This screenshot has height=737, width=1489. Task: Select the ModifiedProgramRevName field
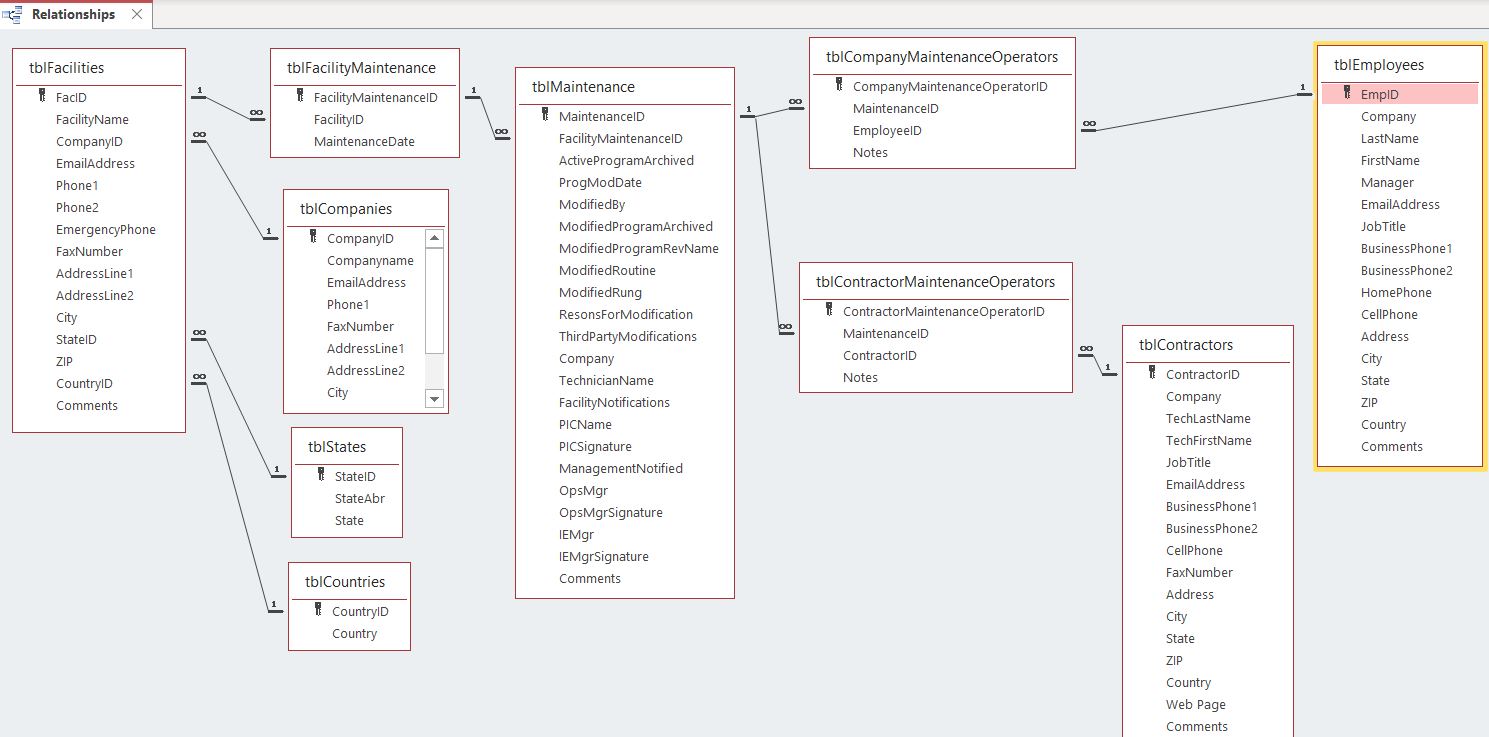click(639, 248)
